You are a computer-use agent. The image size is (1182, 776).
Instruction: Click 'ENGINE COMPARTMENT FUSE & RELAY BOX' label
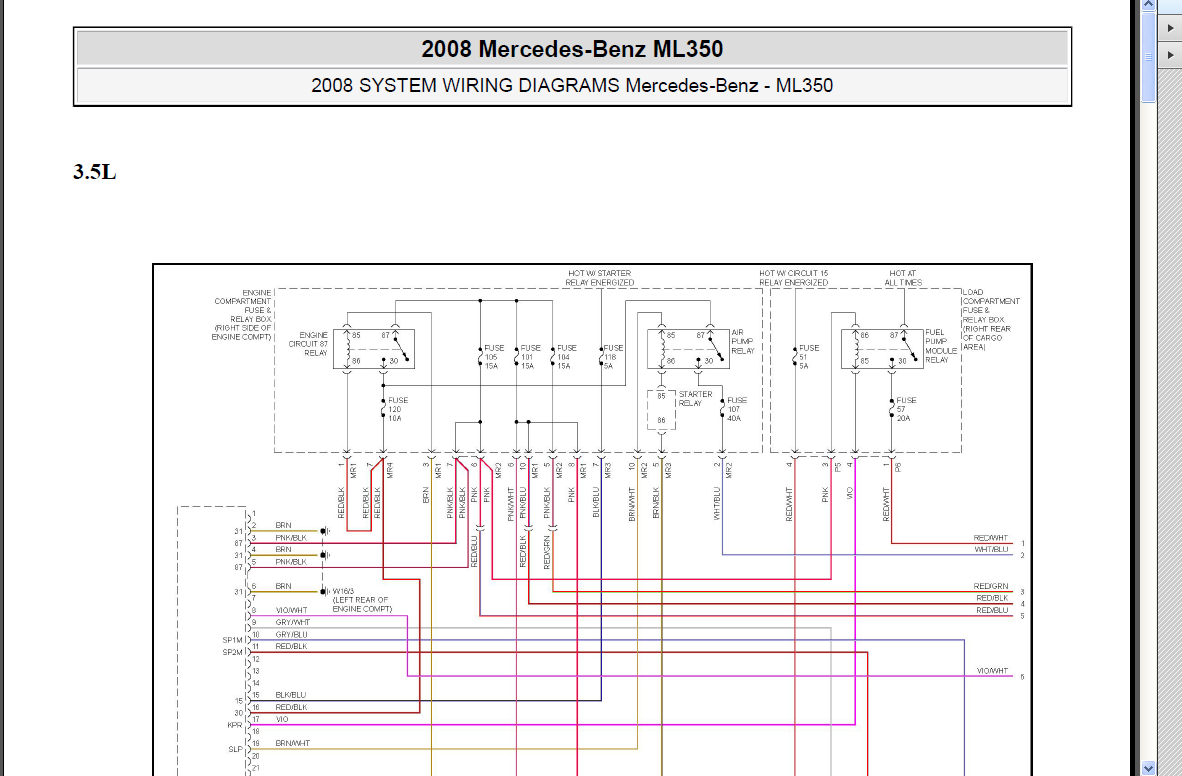242,314
